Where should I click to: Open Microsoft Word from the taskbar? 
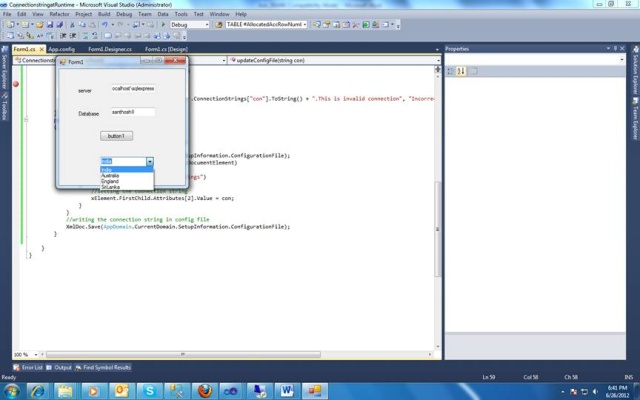(287, 391)
